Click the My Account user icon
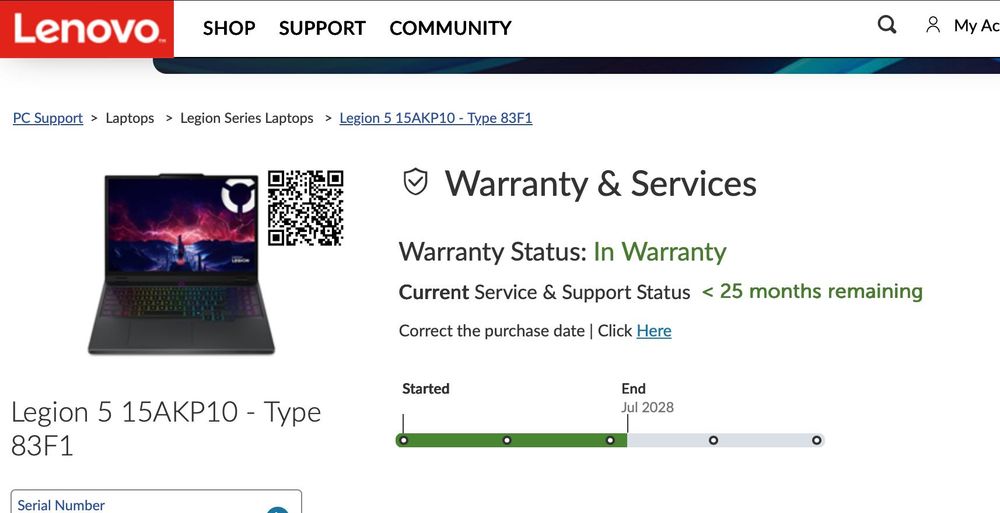 [933, 26]
